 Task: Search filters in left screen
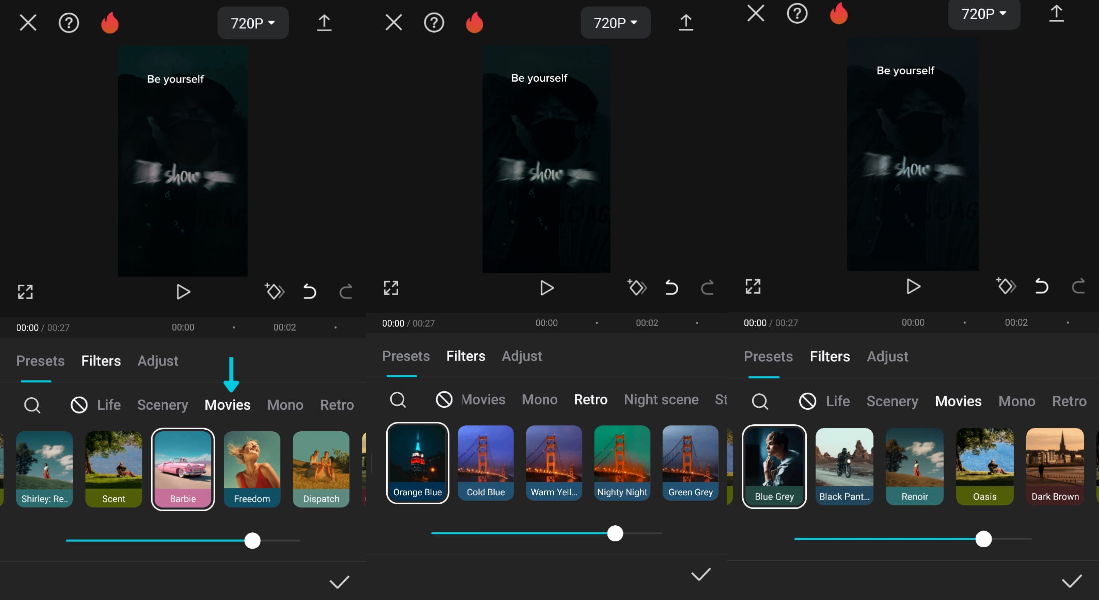pos(32,405)
